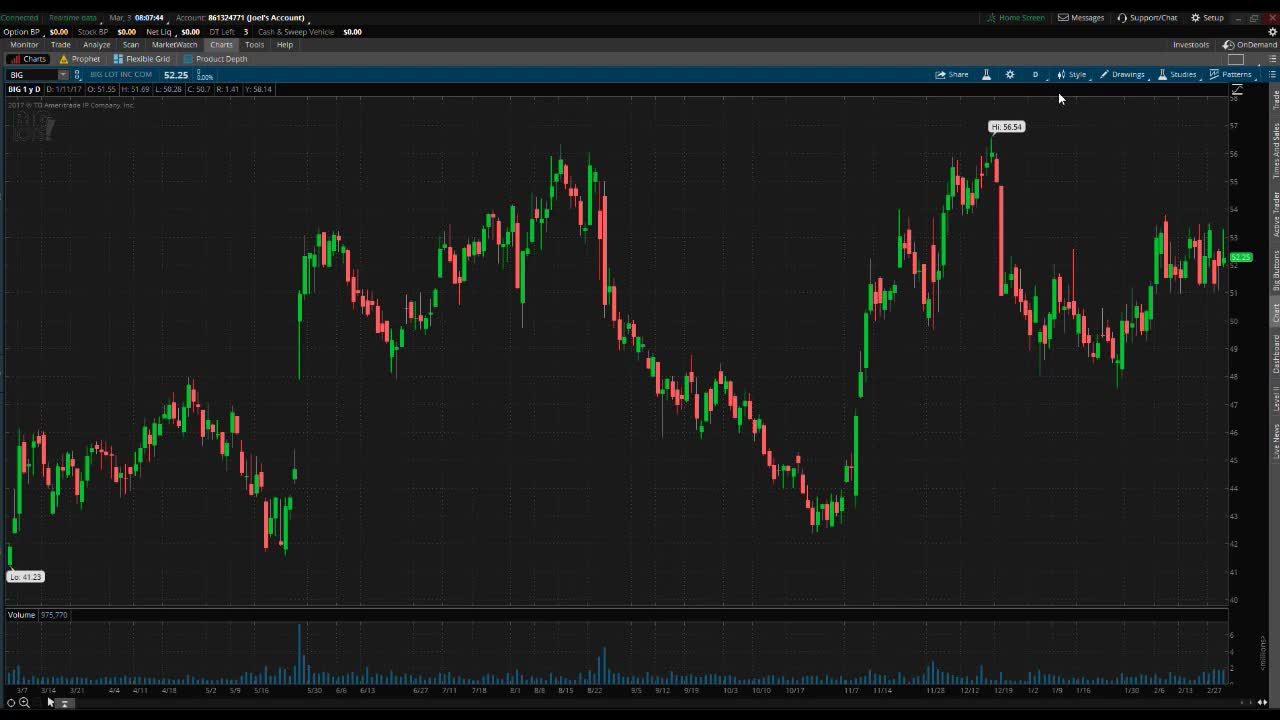Launch OnDemand mode
Image resolution: width=1280 pixels, height=720 pixels.
pyautogui.click(x=1250, y=45)
